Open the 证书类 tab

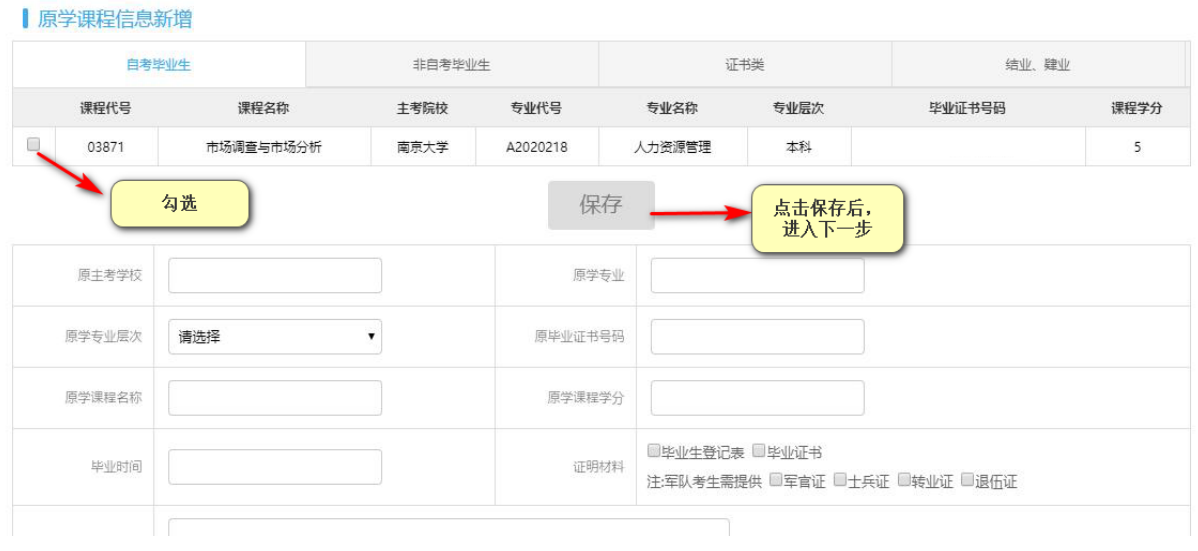click(x=744, y=65)
